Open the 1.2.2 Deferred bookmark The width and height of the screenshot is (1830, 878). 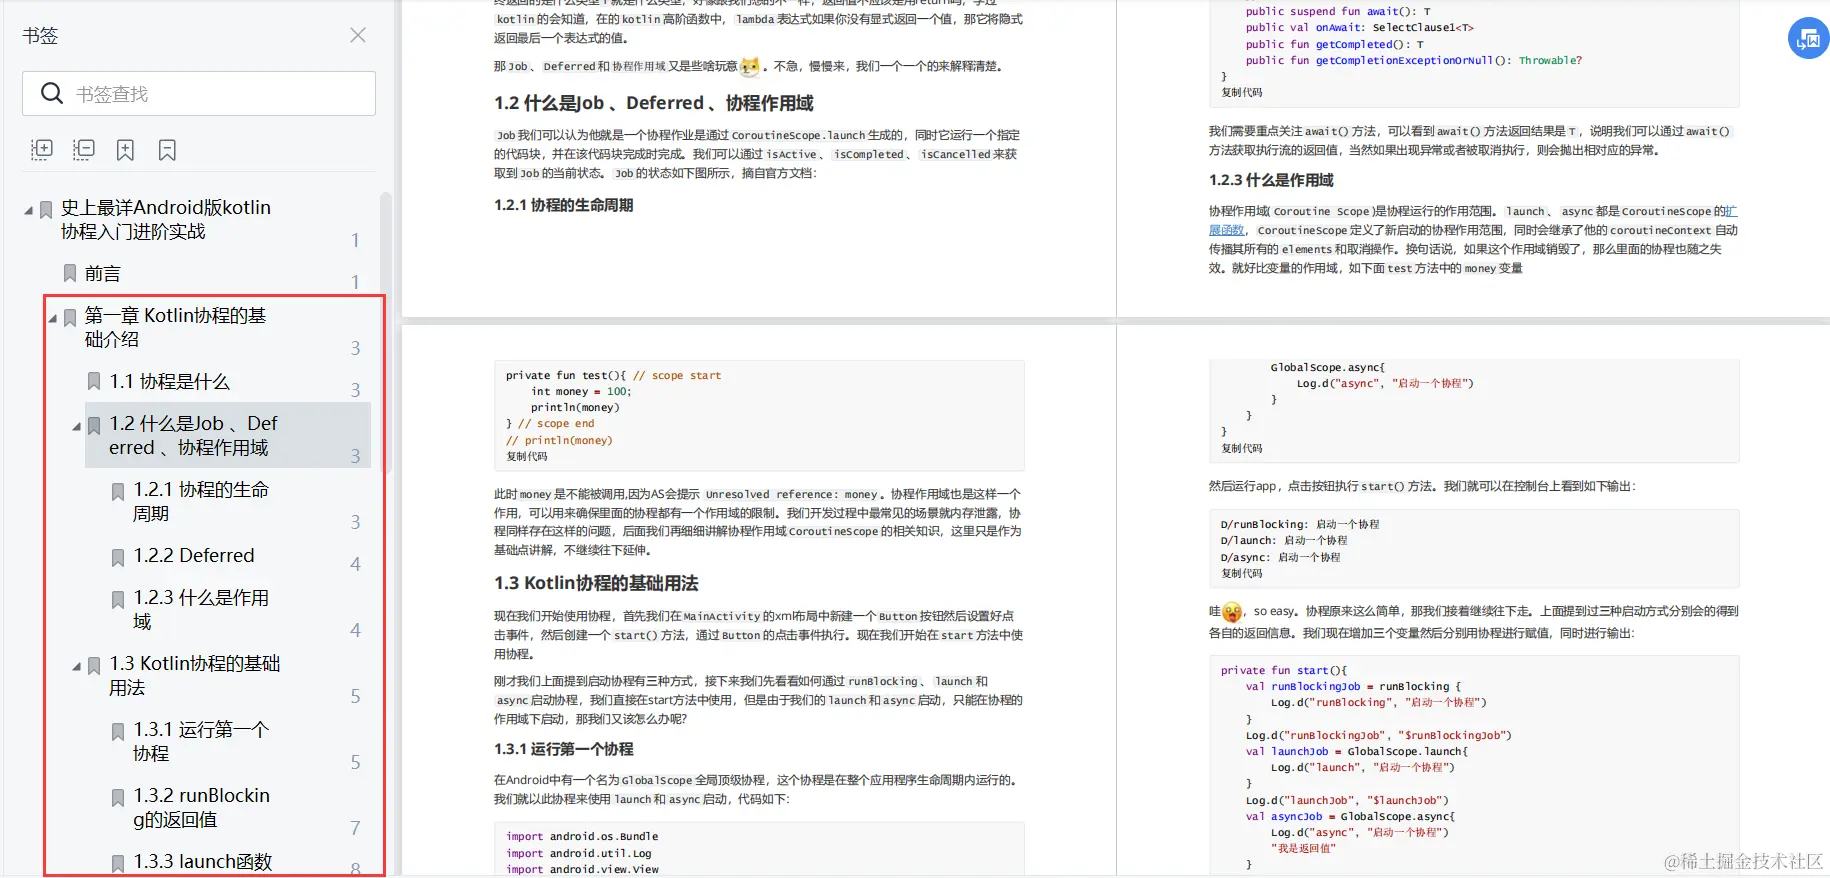coord(194,555)
